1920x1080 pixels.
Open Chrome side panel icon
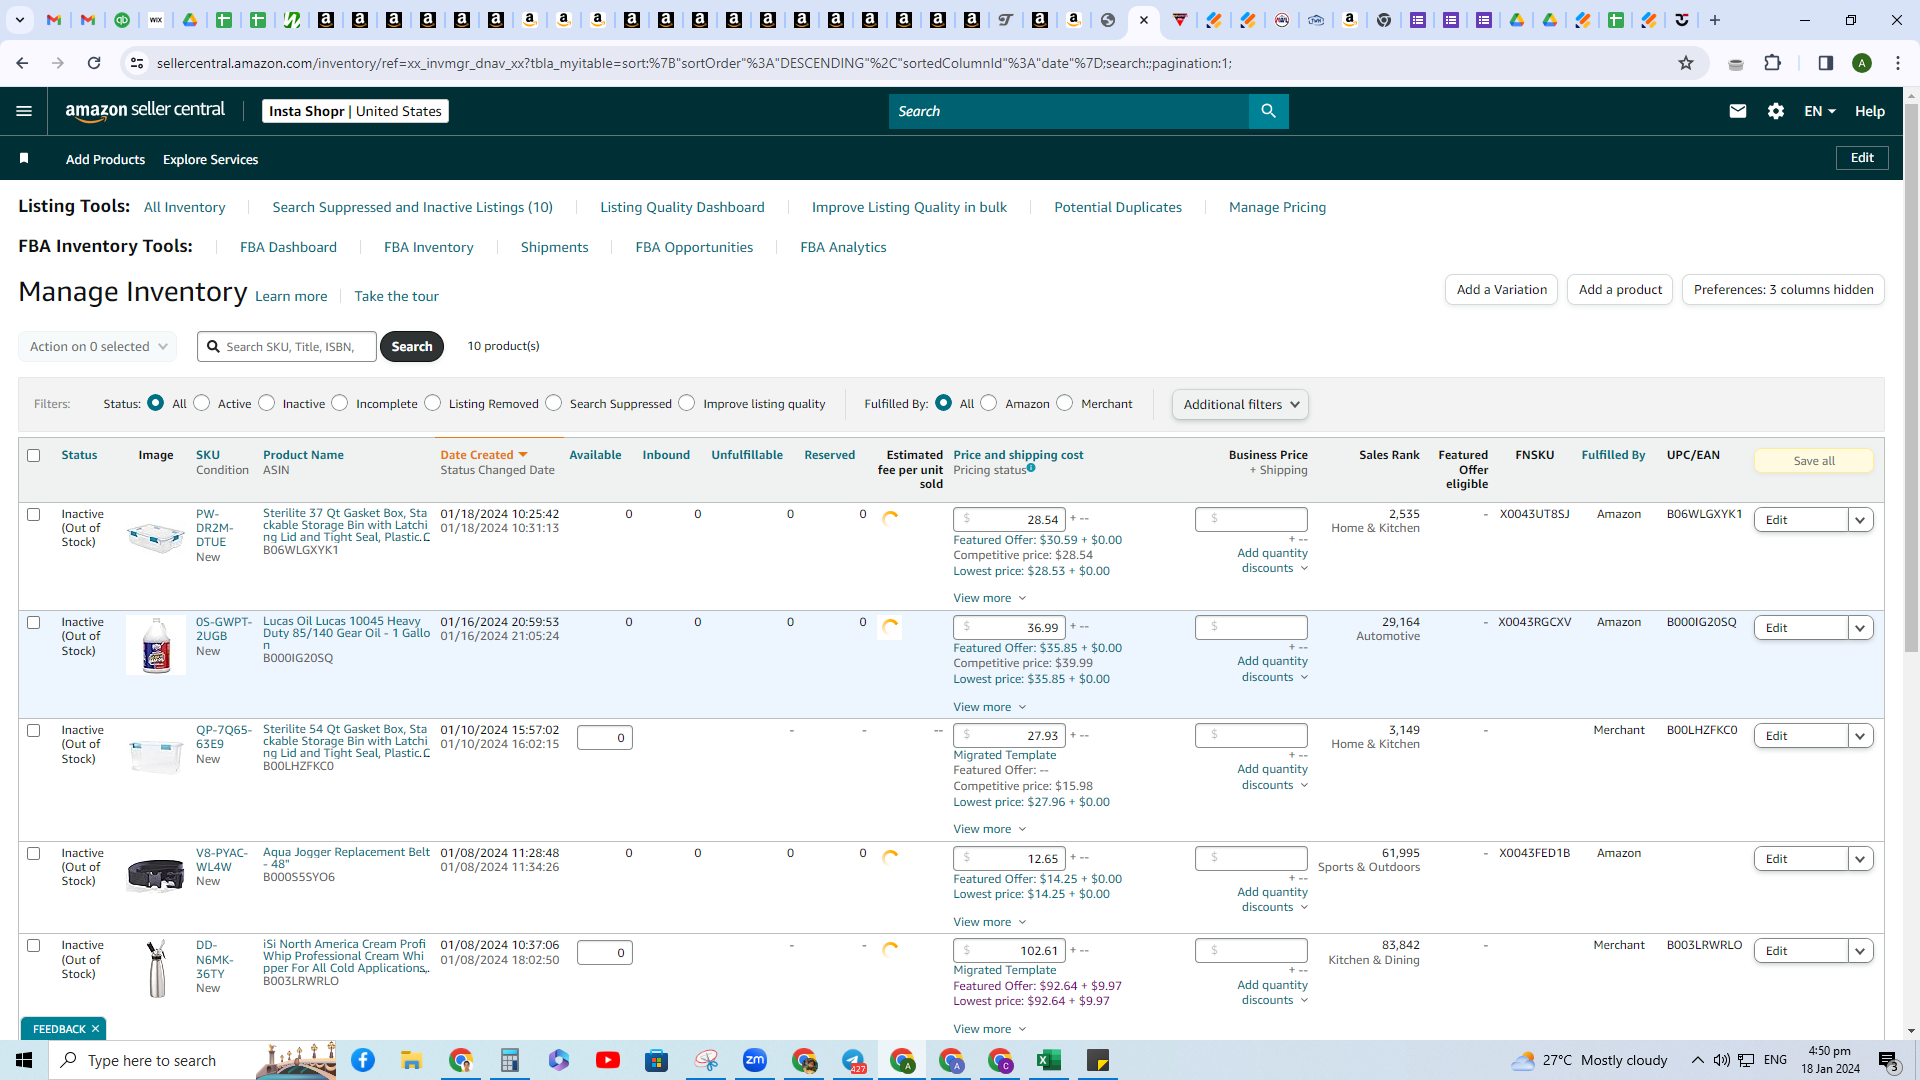(x=1825, y=63)
